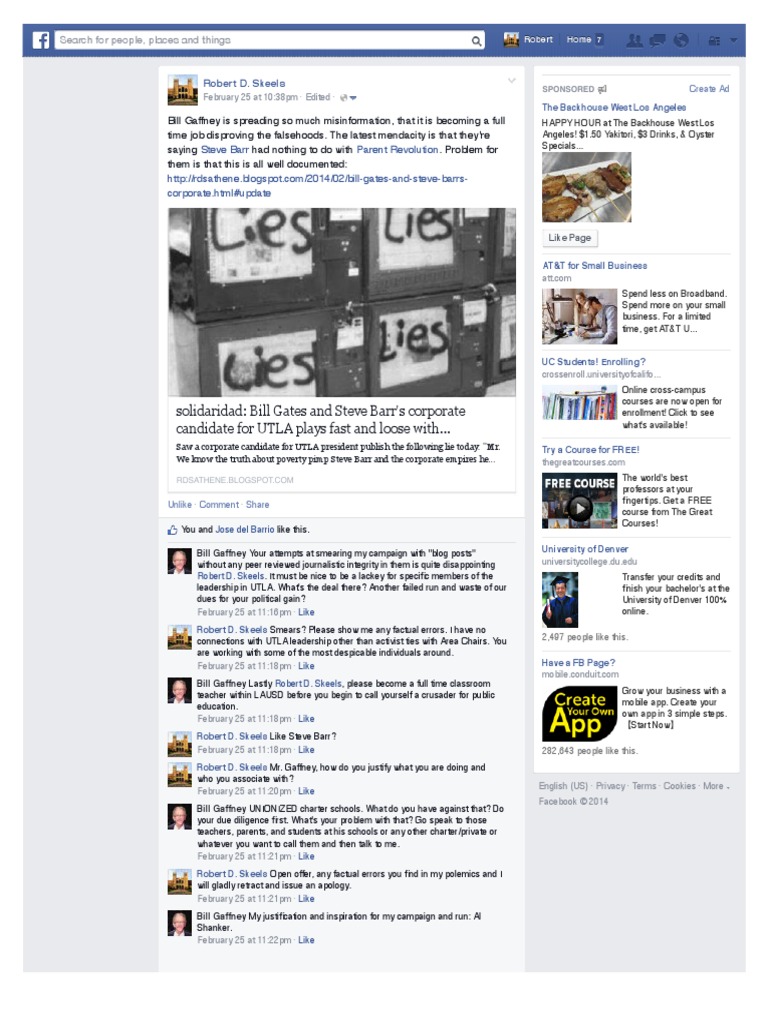Open the Privacy footer link
The image size is (768, 1024).
click(611, 786)
